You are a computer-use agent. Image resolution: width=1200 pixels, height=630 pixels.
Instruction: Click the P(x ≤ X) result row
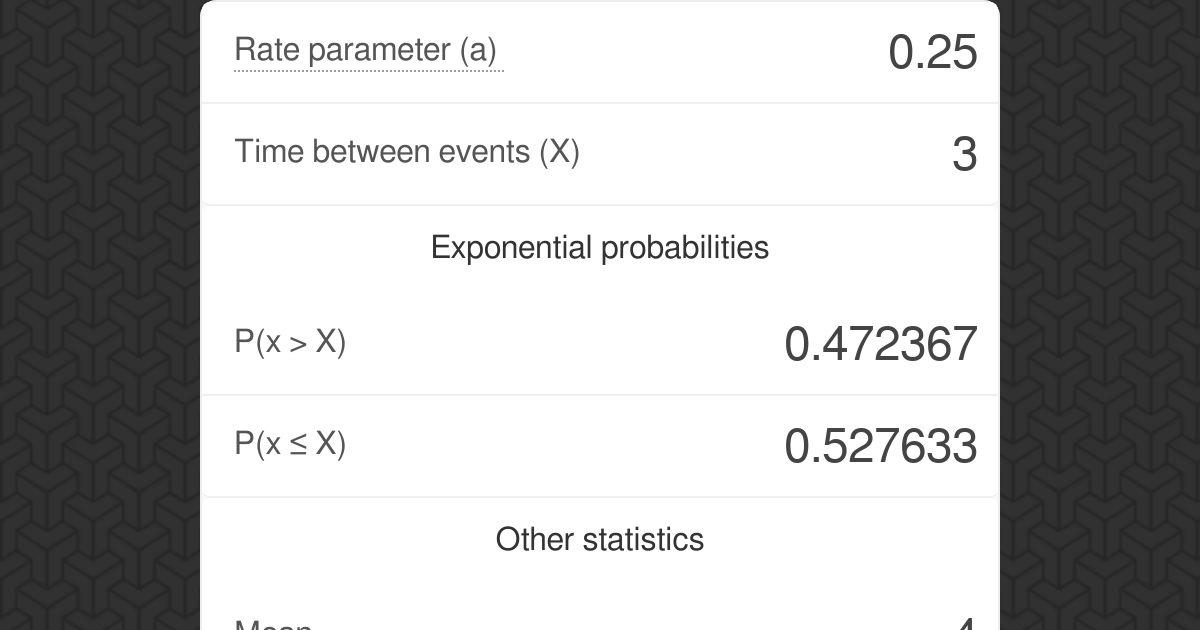tap(600, 446)
